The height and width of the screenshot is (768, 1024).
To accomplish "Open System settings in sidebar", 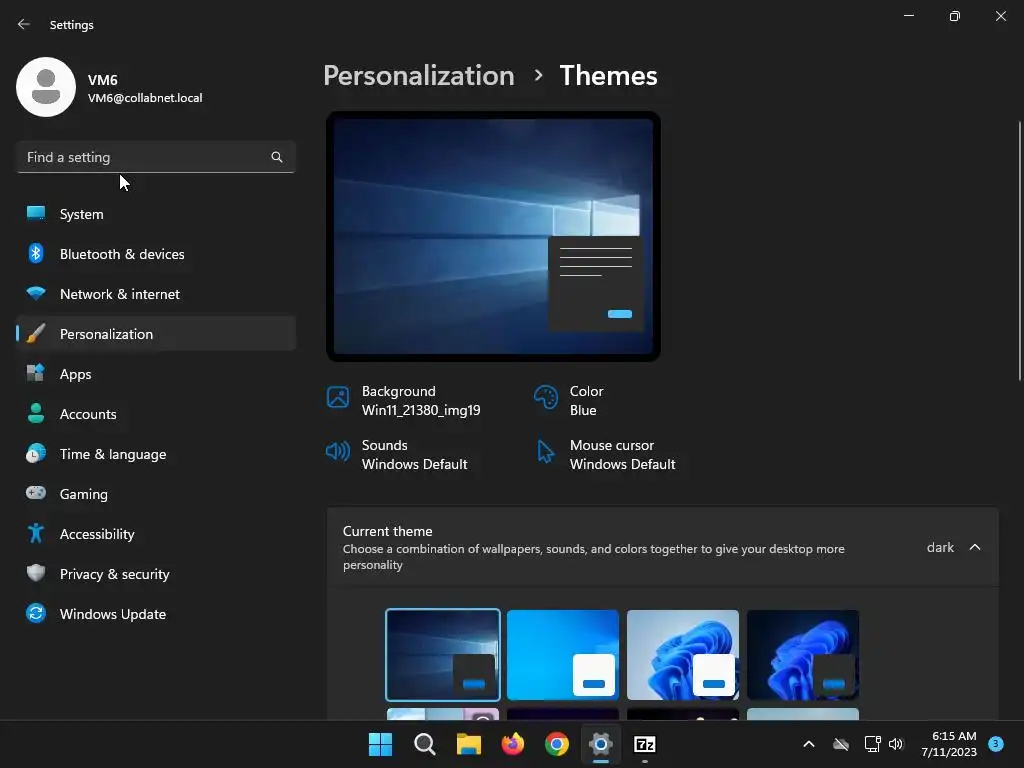I will point(156,214).
